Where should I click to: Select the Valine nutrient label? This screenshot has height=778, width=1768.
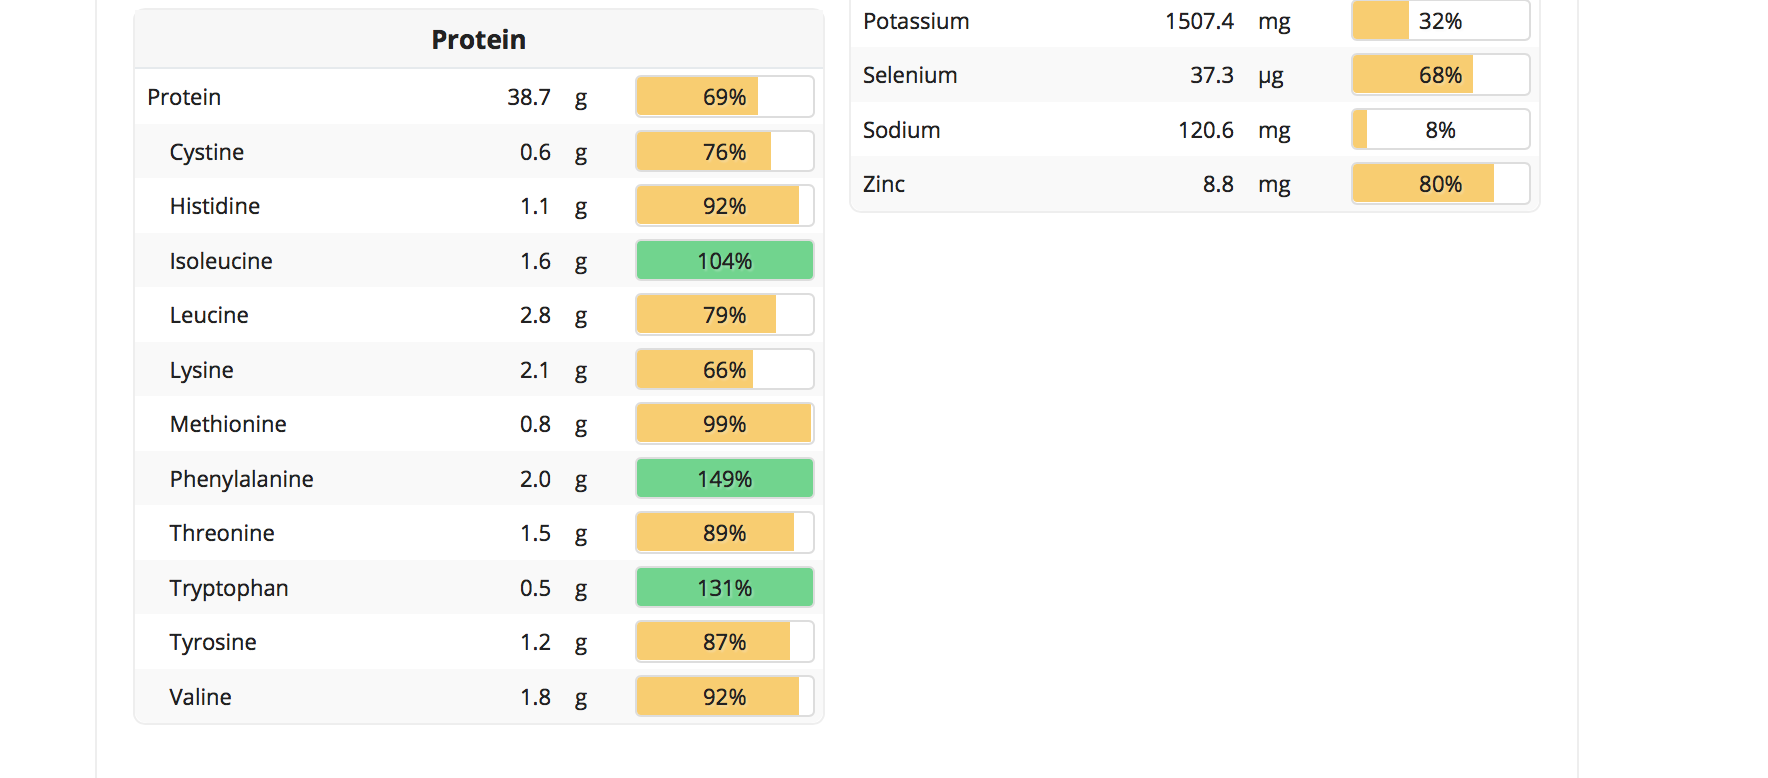(x=201, y=697)
